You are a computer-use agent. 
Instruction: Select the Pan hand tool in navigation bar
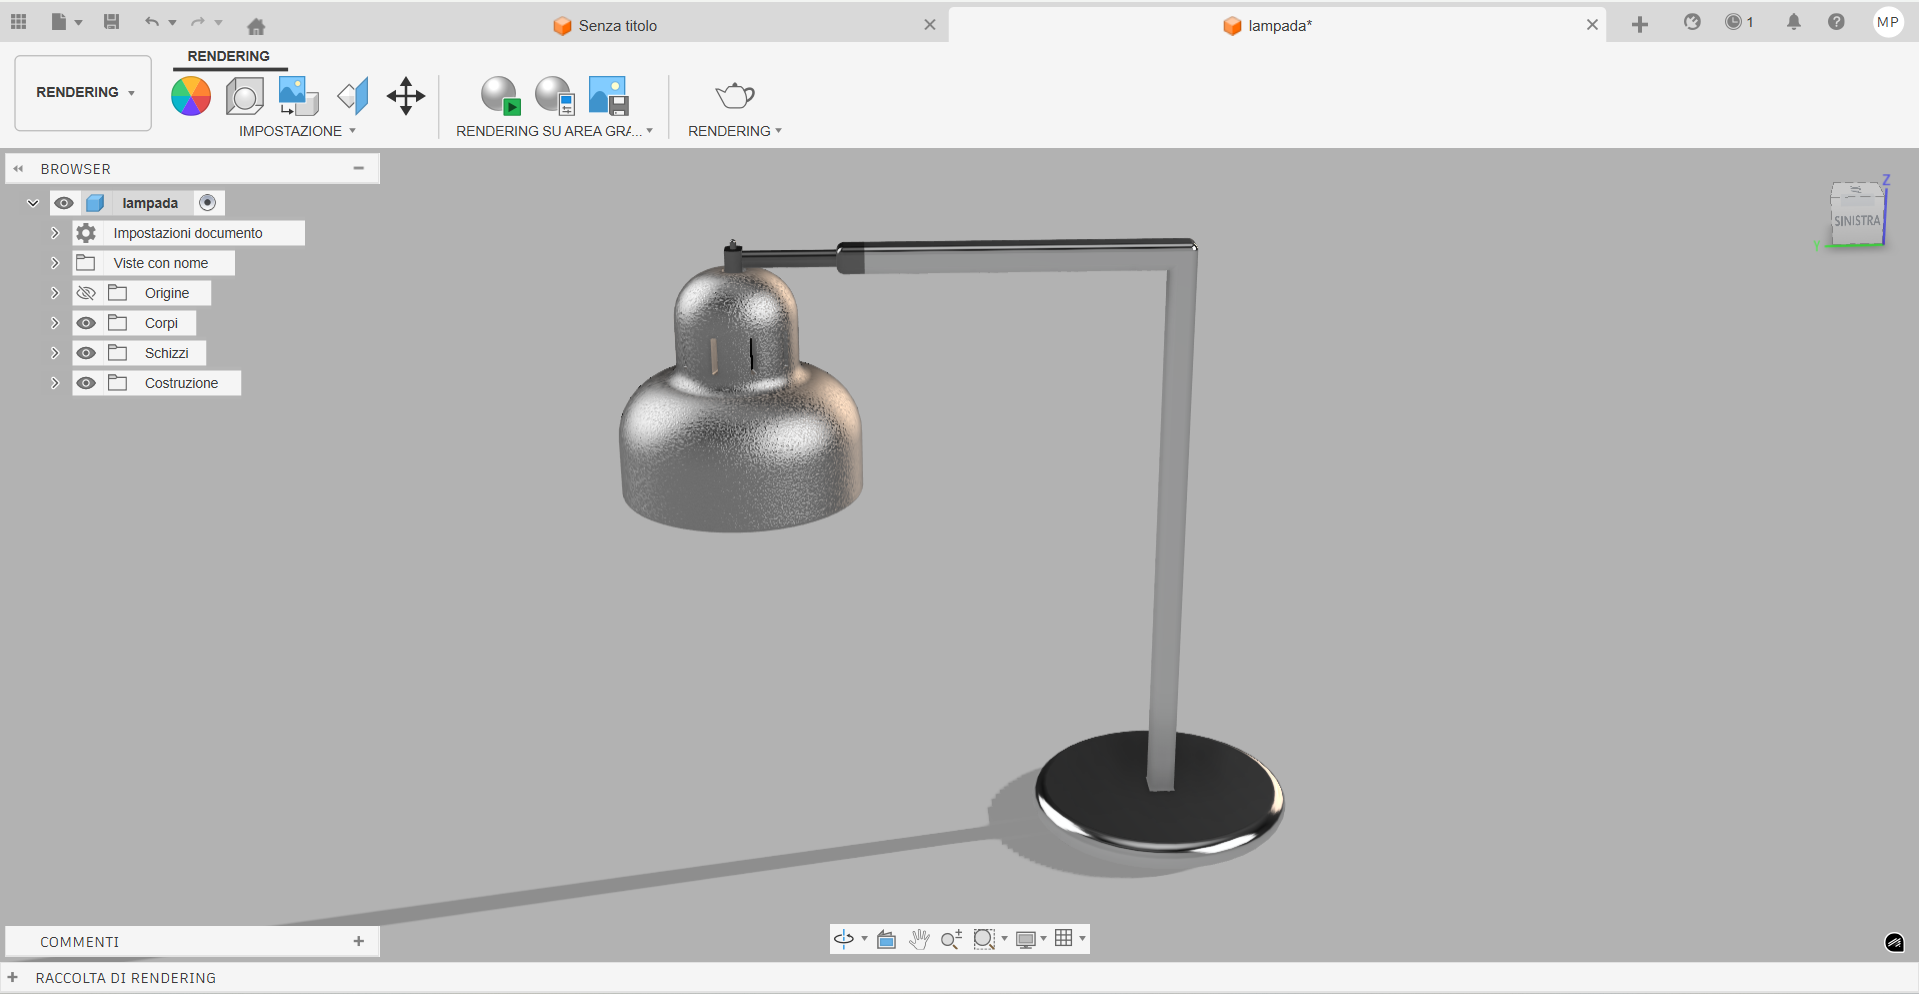click(918, 939)
